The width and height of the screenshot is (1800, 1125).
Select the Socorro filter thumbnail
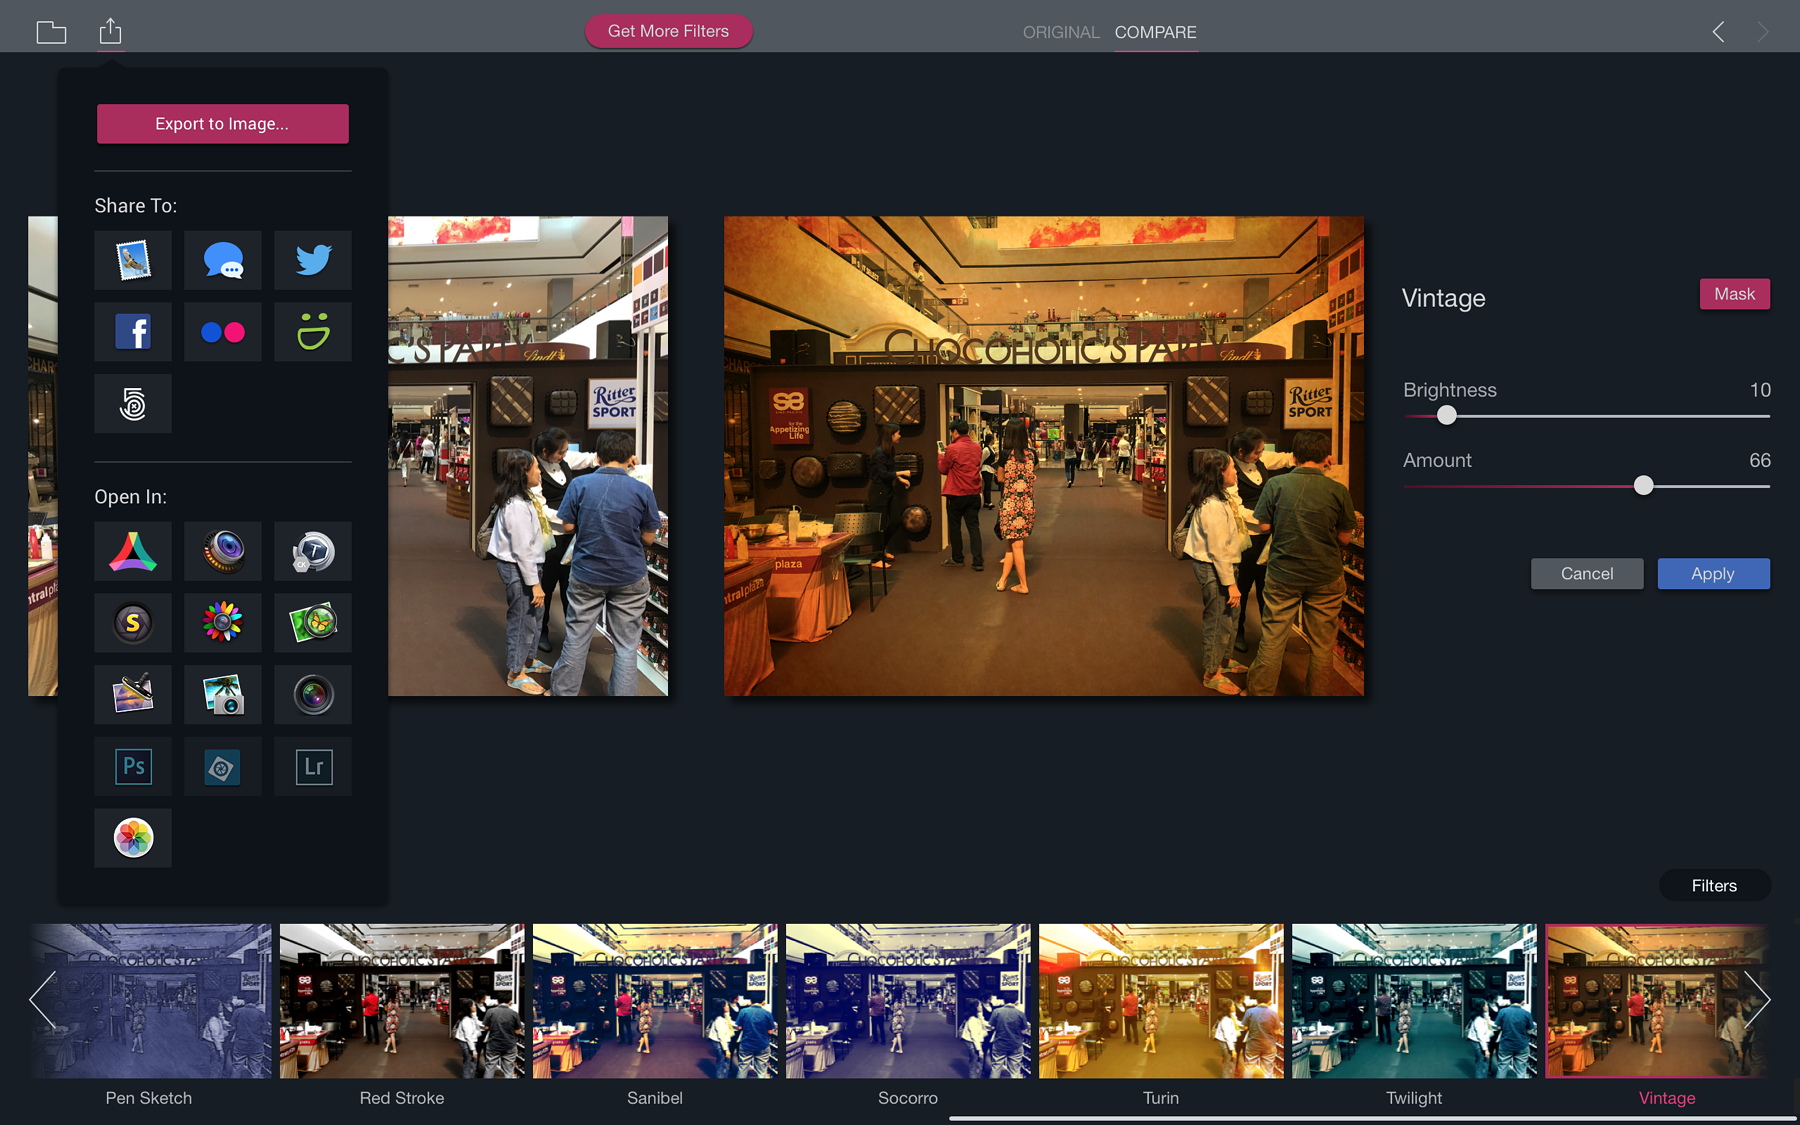pos(908,1001)
